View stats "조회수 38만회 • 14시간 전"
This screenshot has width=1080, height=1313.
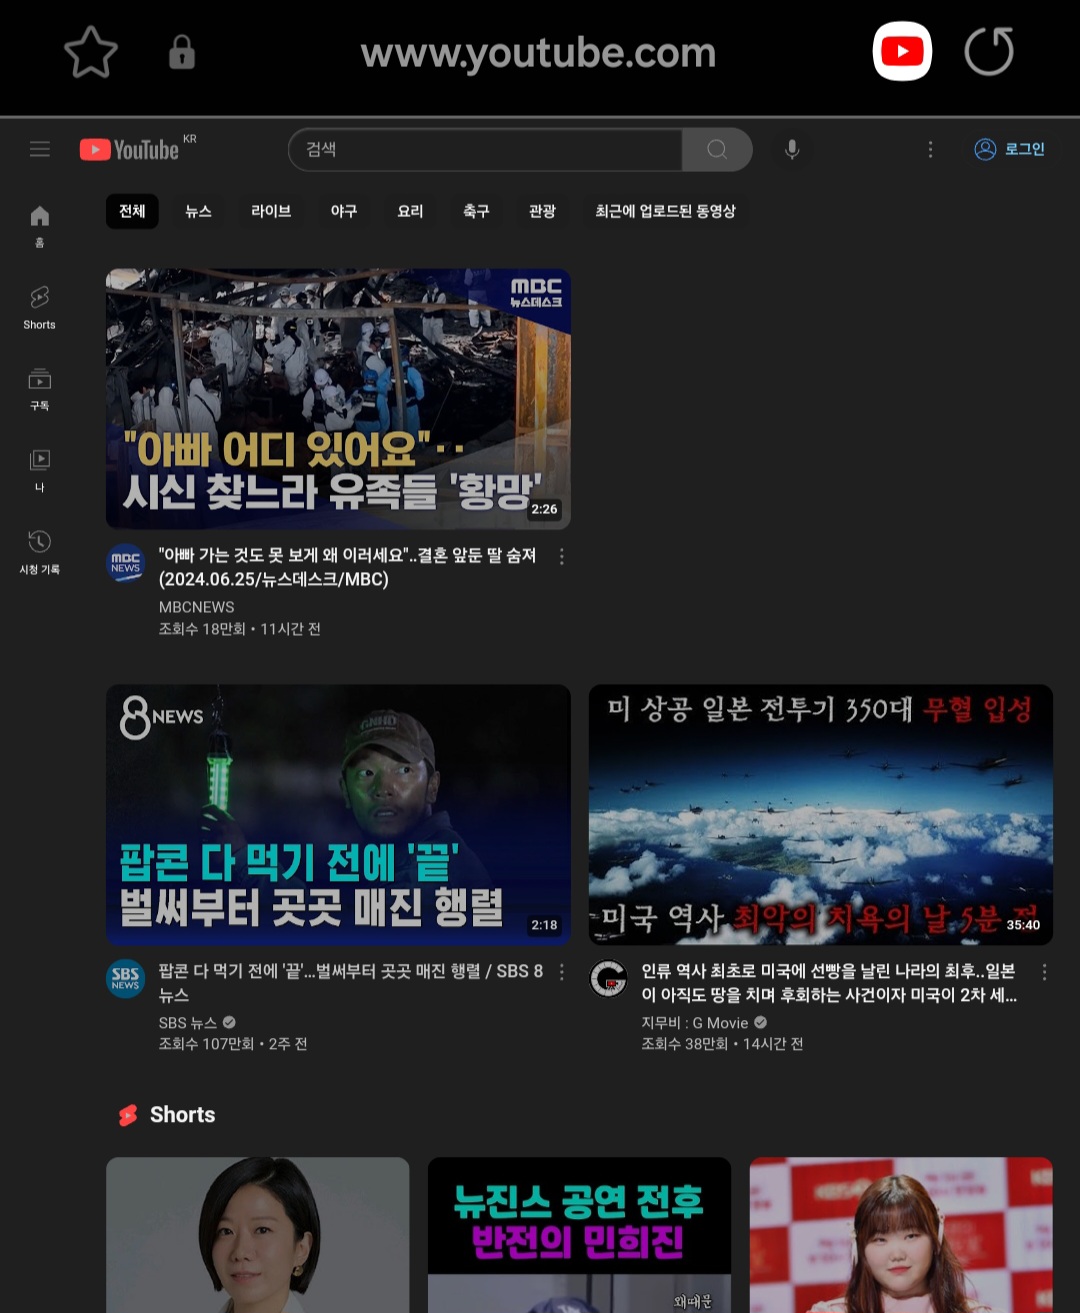pos(722,1044)
